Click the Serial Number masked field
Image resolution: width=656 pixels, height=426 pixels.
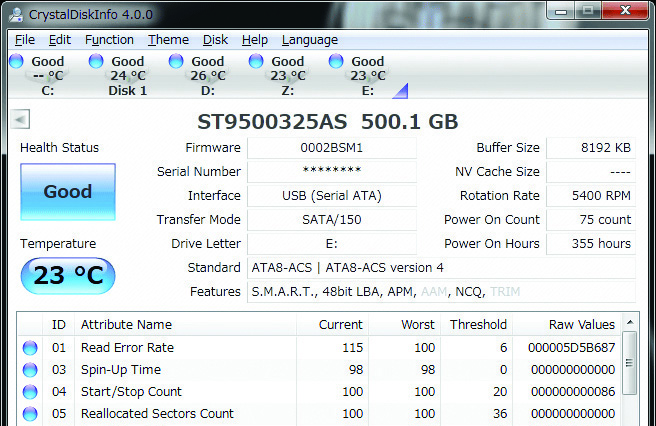point(332,172)
